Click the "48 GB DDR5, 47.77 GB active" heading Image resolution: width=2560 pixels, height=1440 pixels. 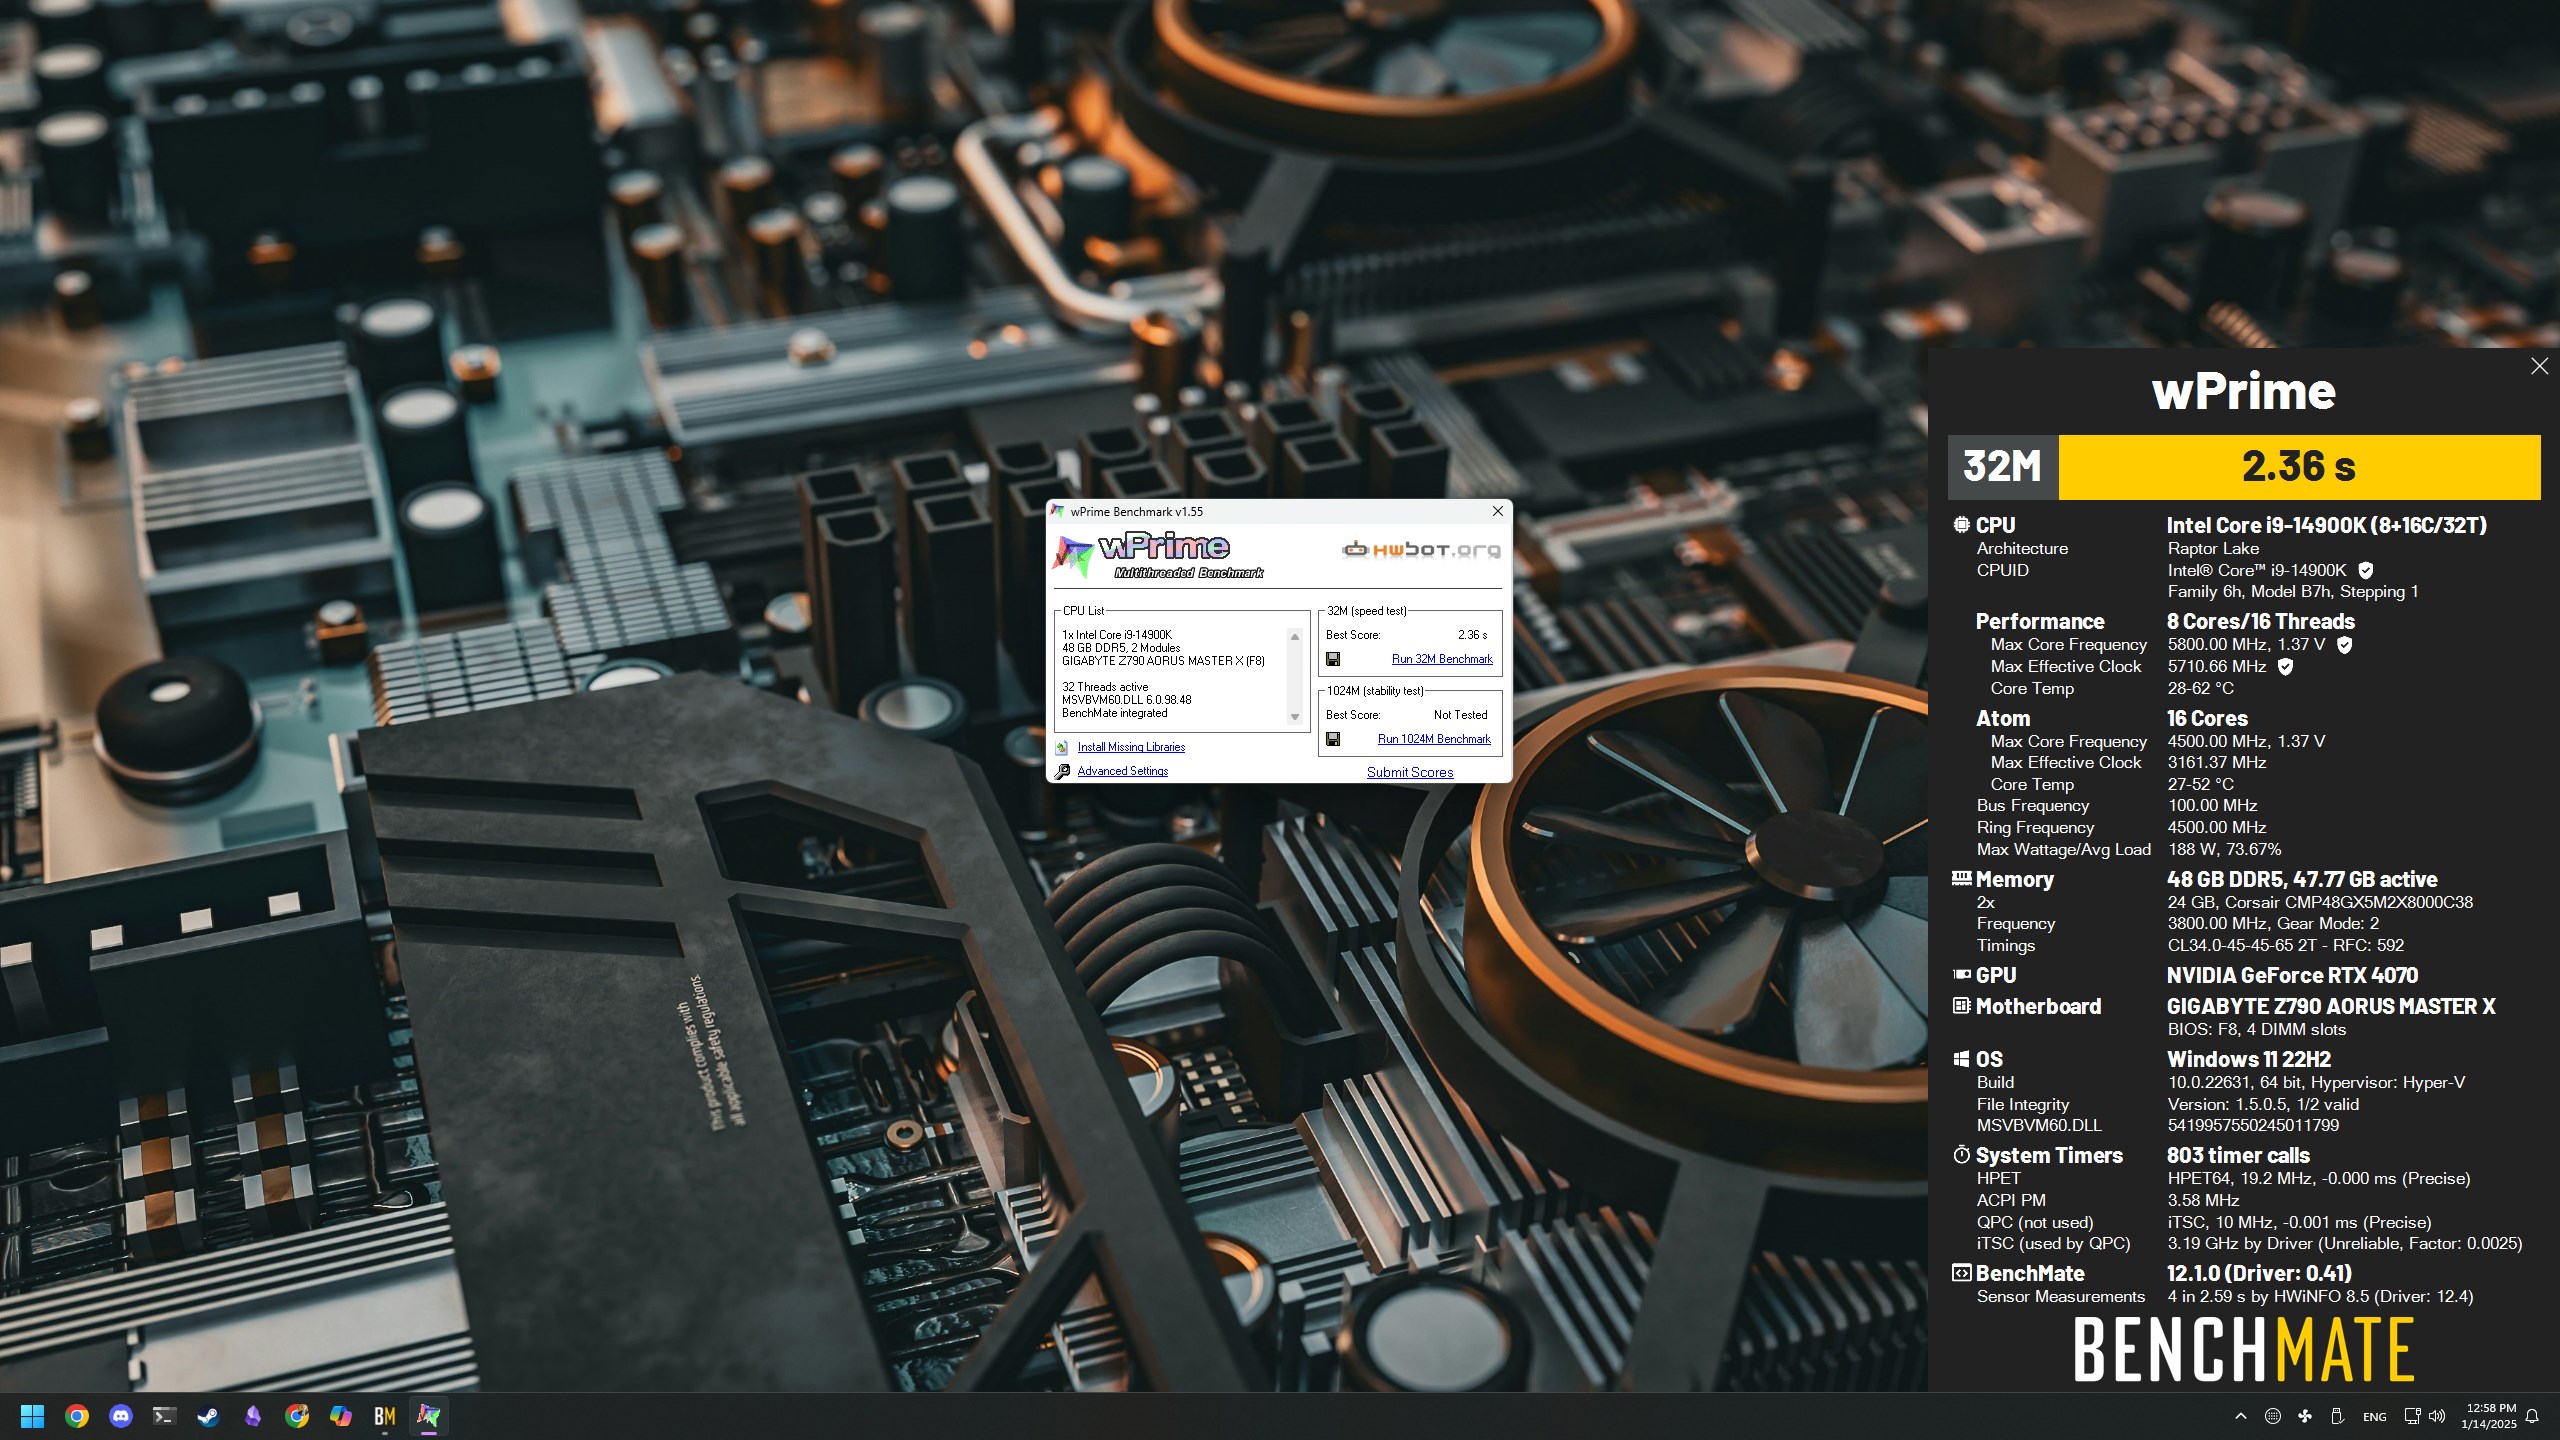[x=2302, y=879]
